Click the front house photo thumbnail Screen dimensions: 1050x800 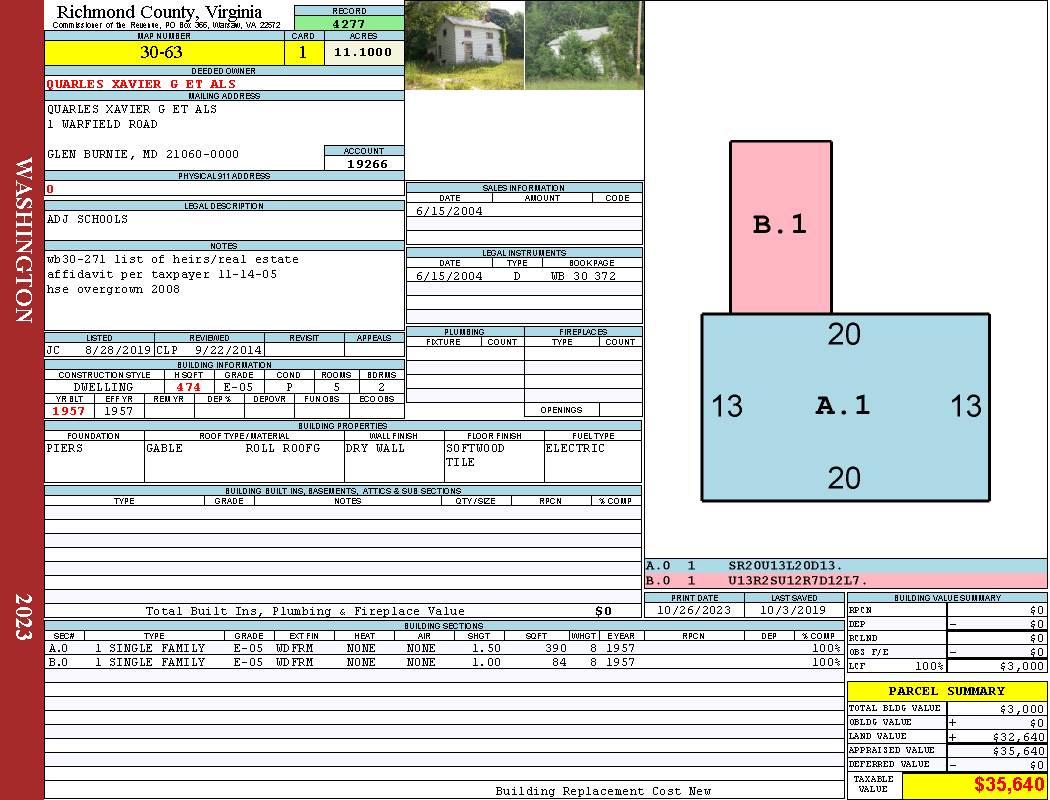[465, 46]
